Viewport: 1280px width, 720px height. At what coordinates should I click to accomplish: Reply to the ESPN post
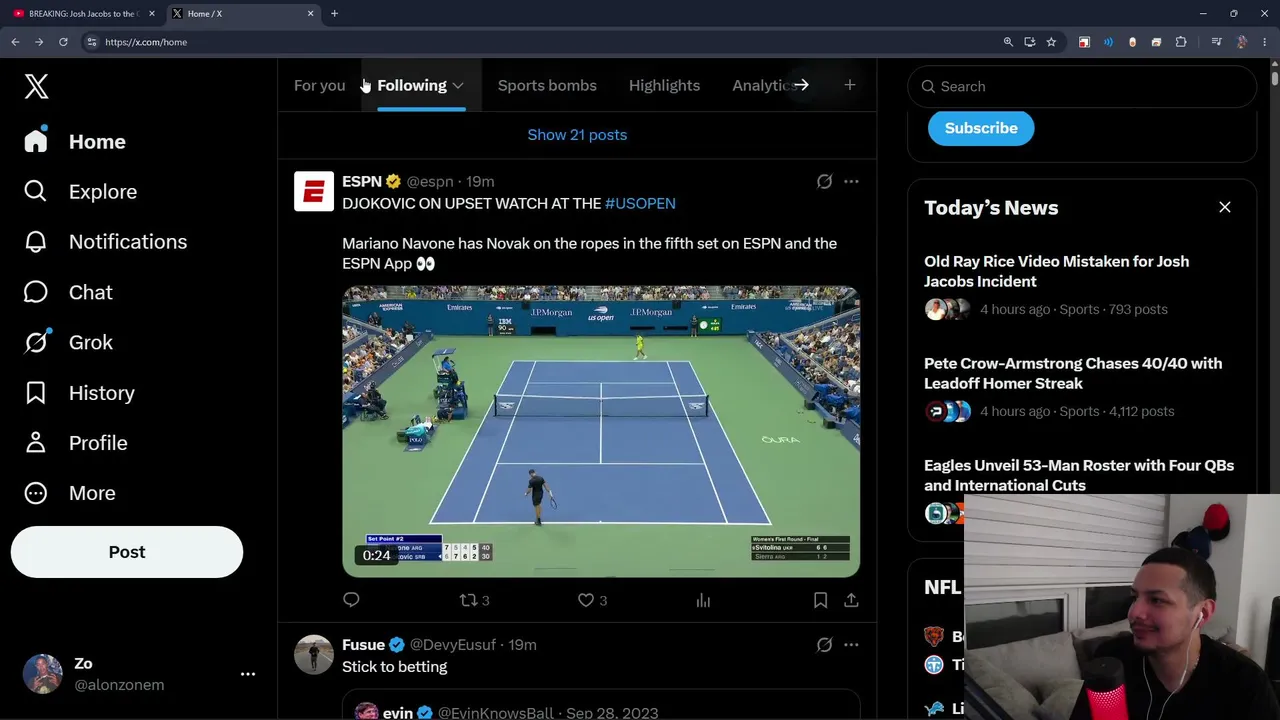point(351,600)
